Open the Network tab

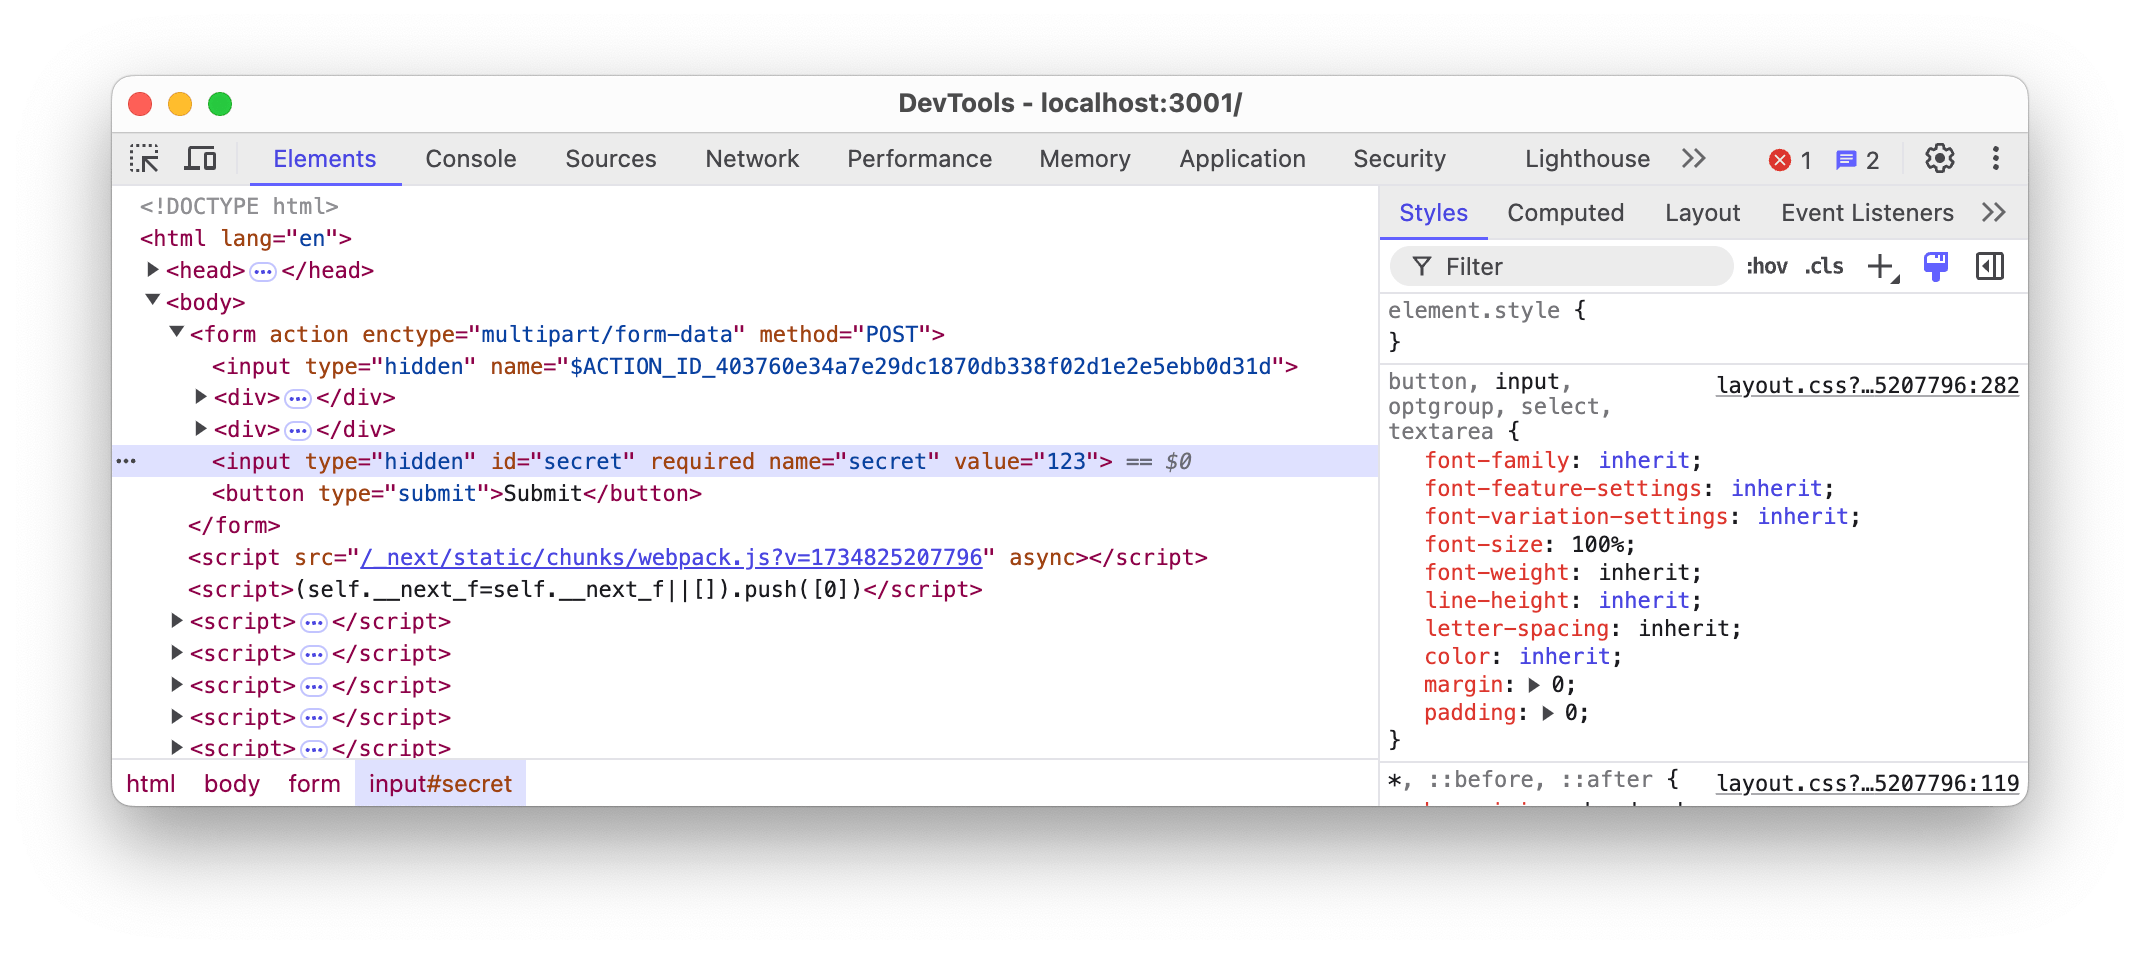tap(752, 159)
